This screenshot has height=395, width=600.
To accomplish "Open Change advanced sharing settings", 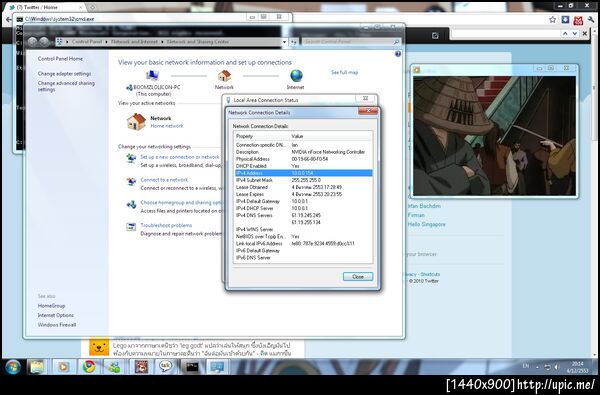I will 66,86.
